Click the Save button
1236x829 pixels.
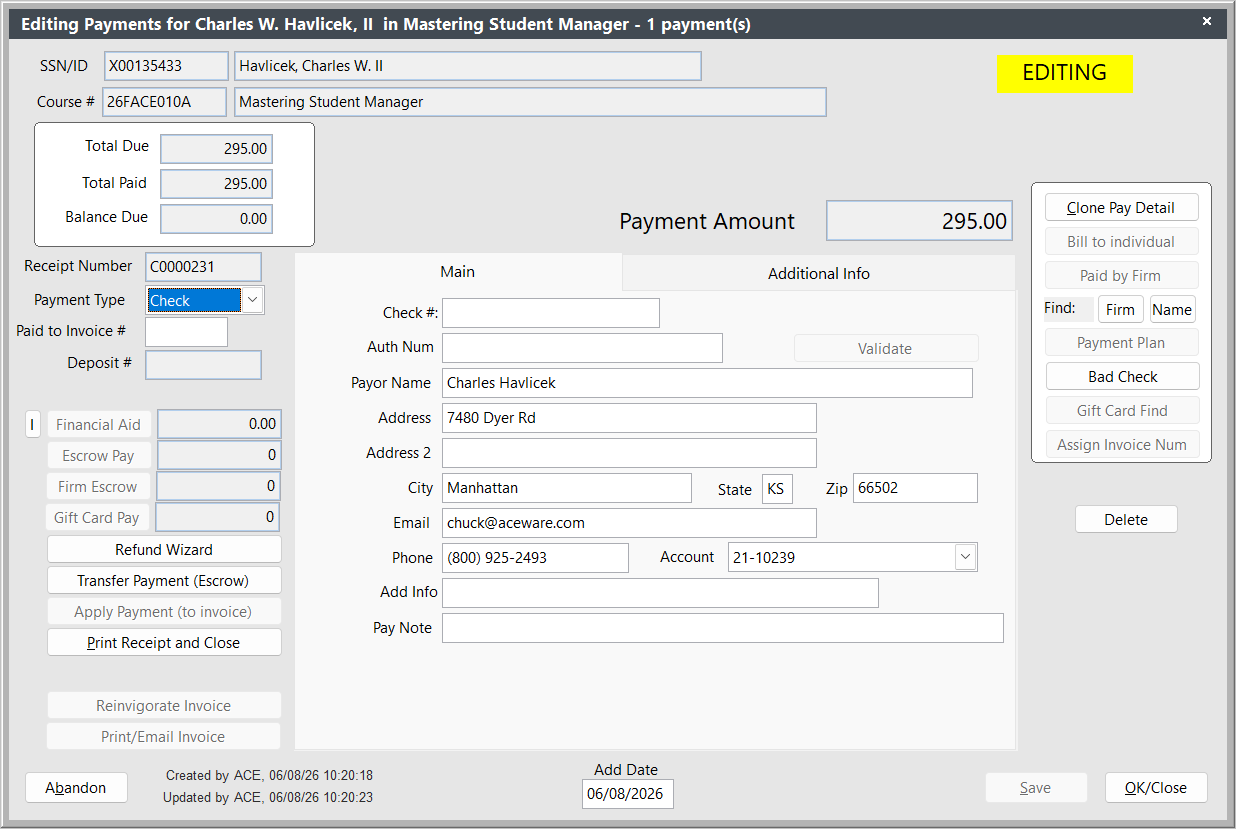click(x=1036, y=788)
